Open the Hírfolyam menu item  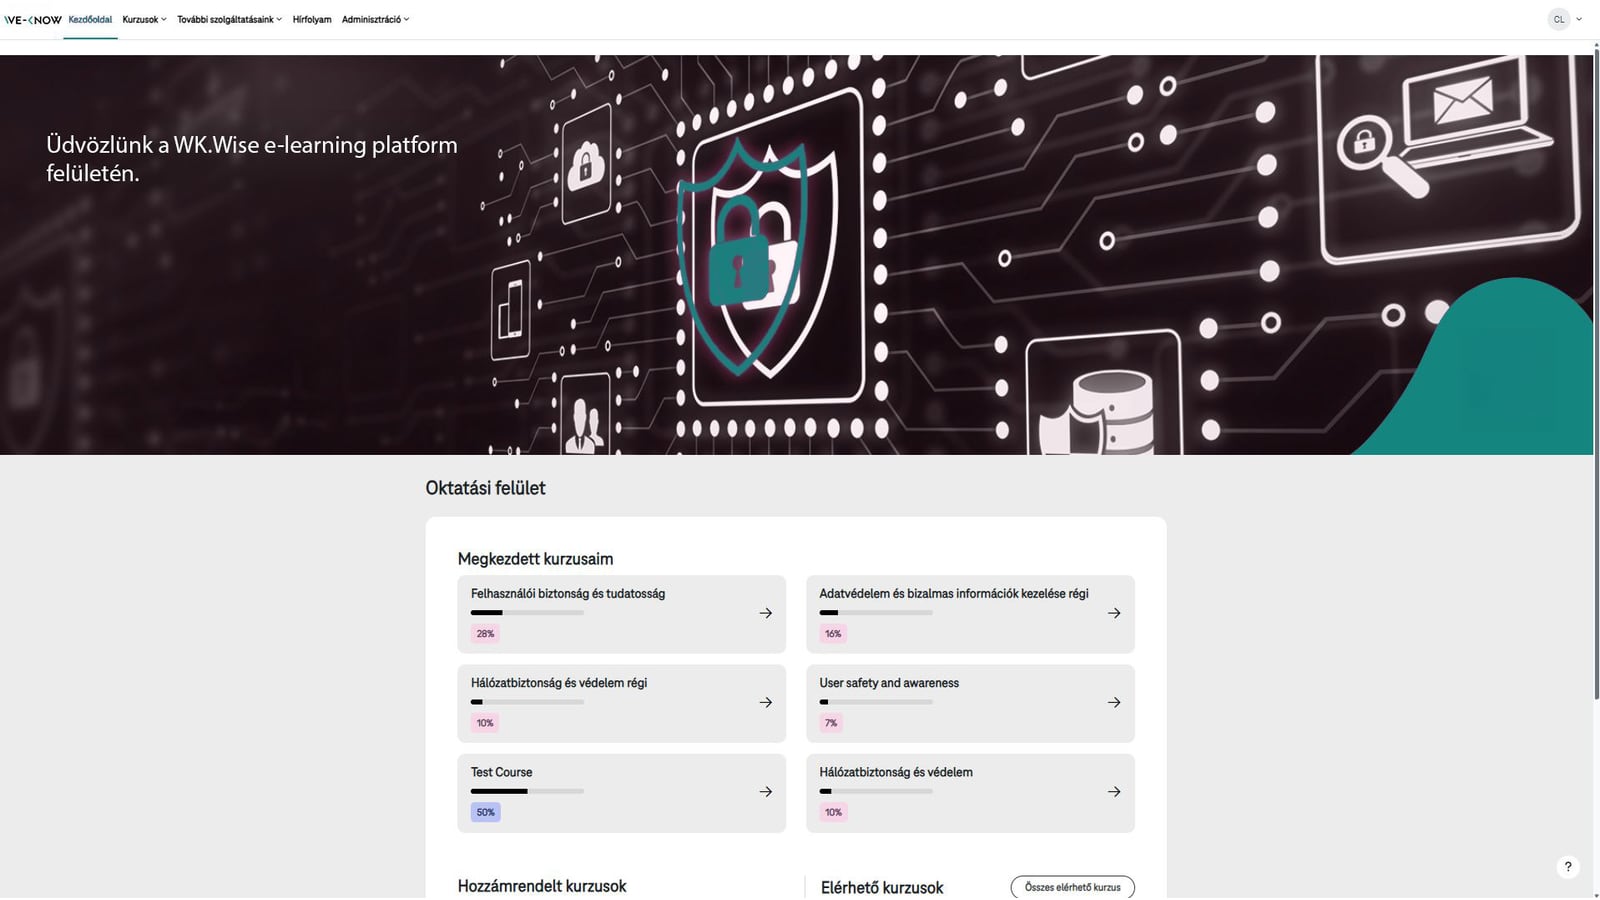[x=312, y=20]
